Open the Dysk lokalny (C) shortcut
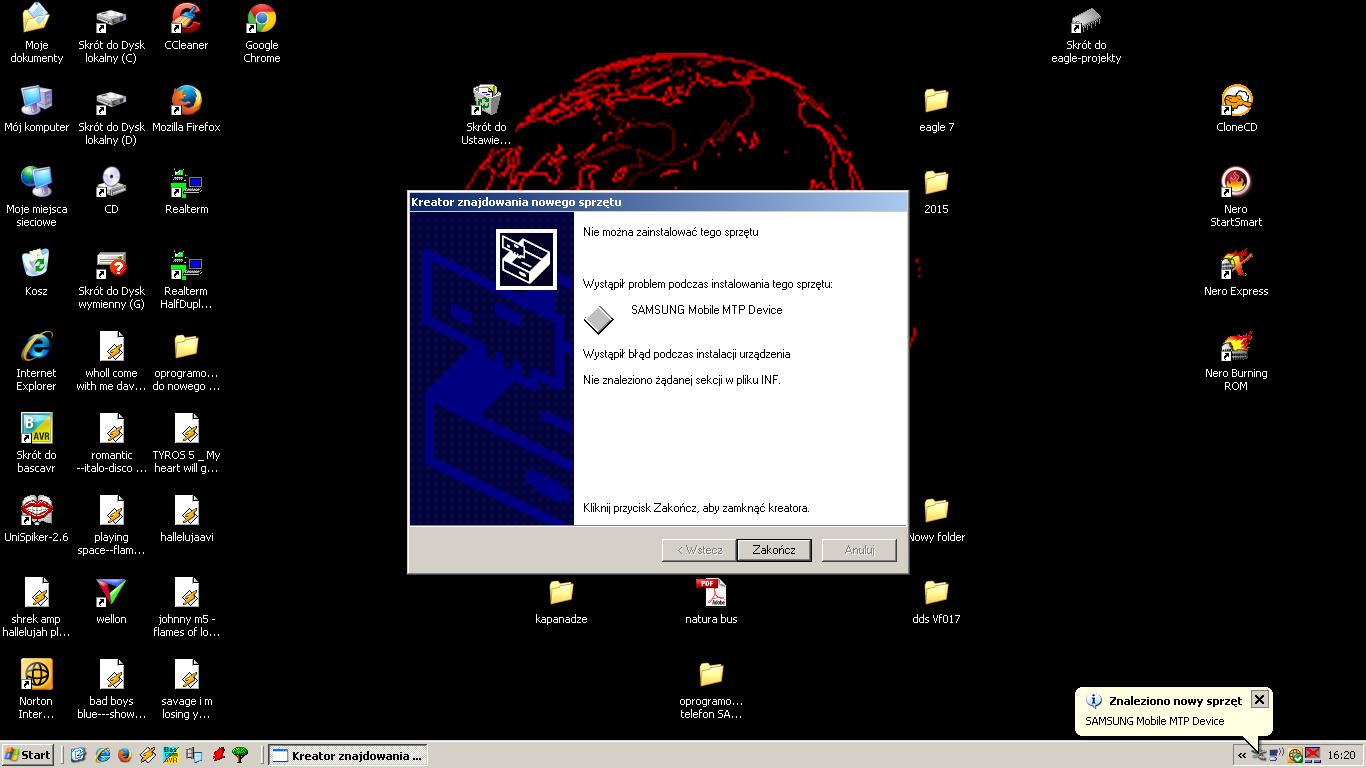1366x768 pixels. [111, 33]
